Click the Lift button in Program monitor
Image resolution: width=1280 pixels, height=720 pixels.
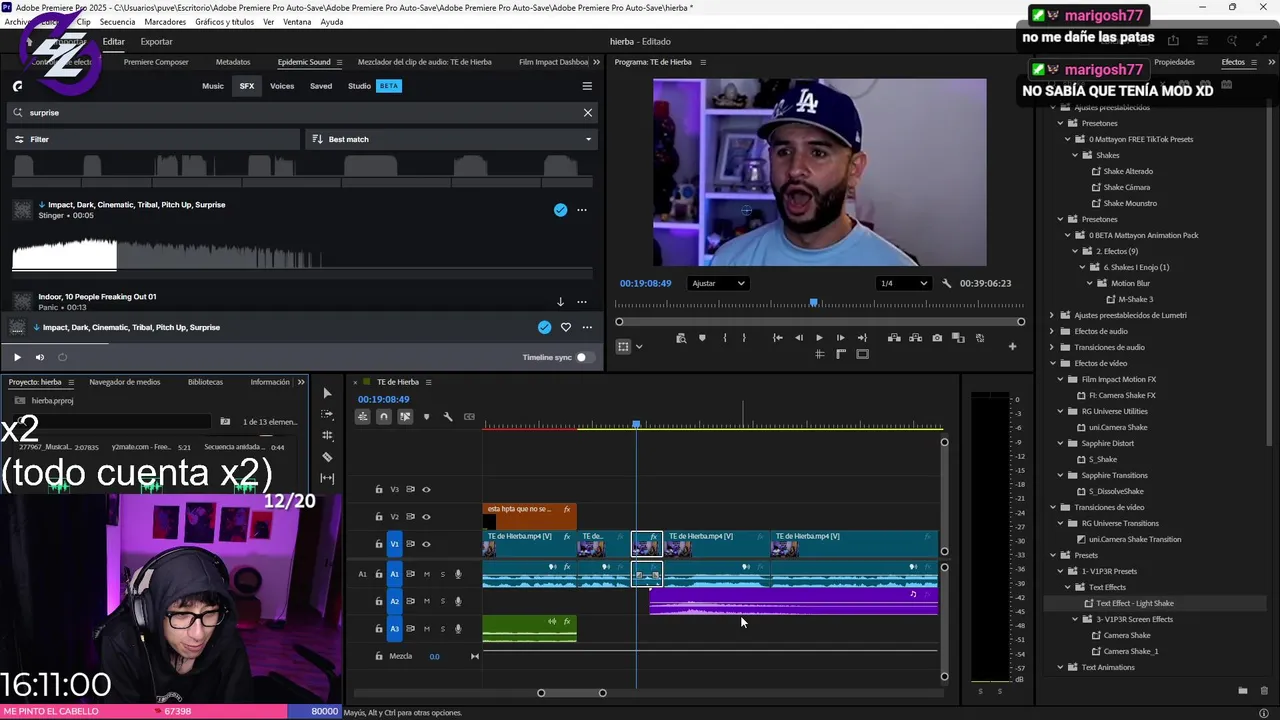pyautogui.click(x=894, y=338)
